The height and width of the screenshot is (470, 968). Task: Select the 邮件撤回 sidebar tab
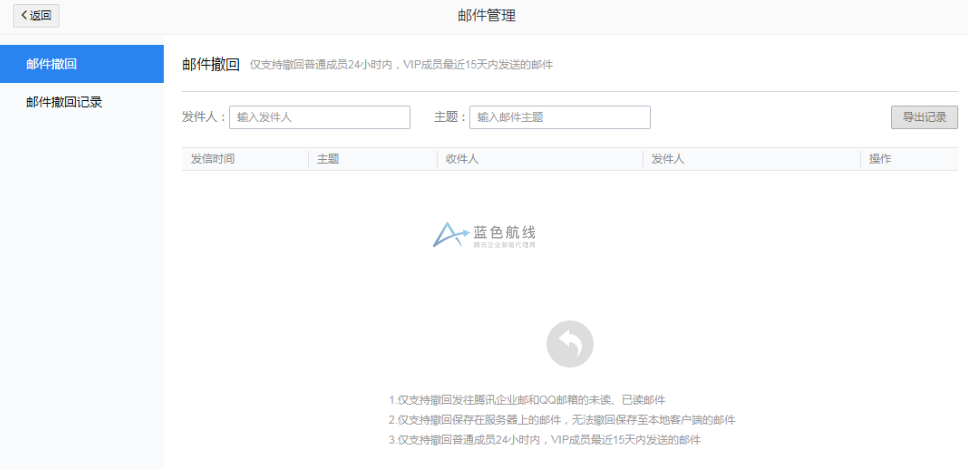(x=81, y=64)
